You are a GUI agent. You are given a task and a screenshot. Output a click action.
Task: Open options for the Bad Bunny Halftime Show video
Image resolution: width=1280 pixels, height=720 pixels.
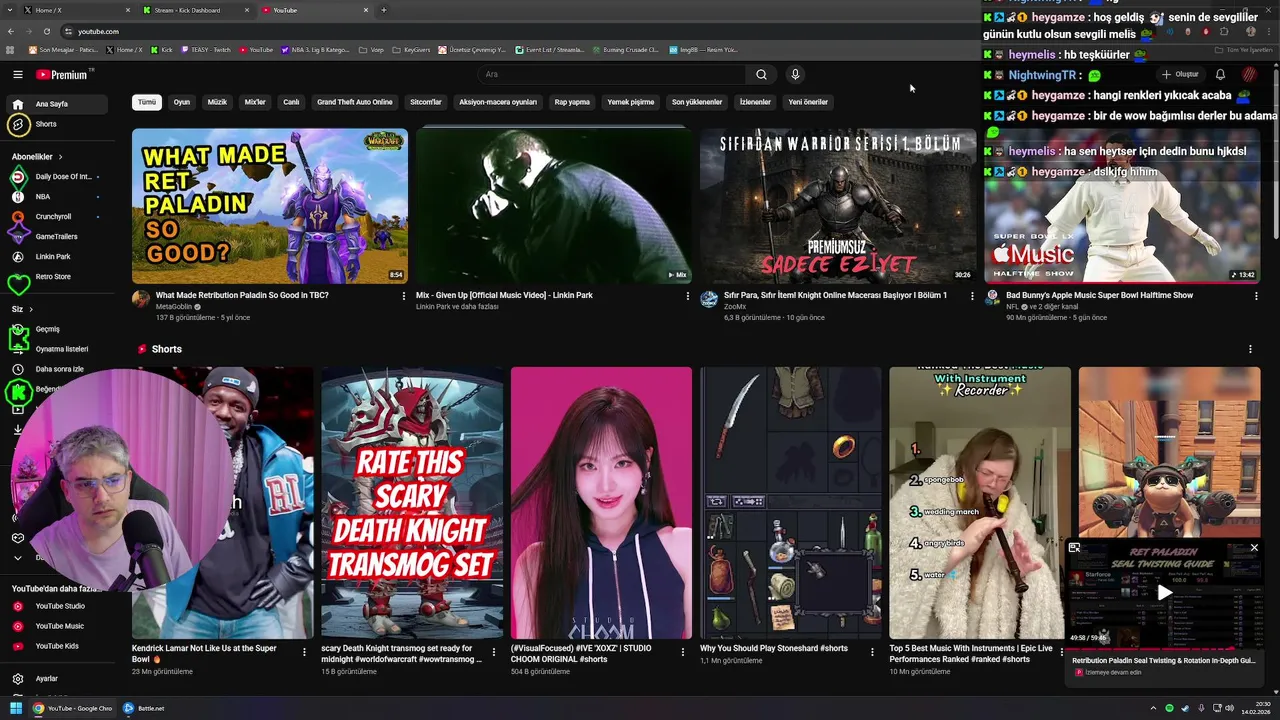click(1256, 296)
